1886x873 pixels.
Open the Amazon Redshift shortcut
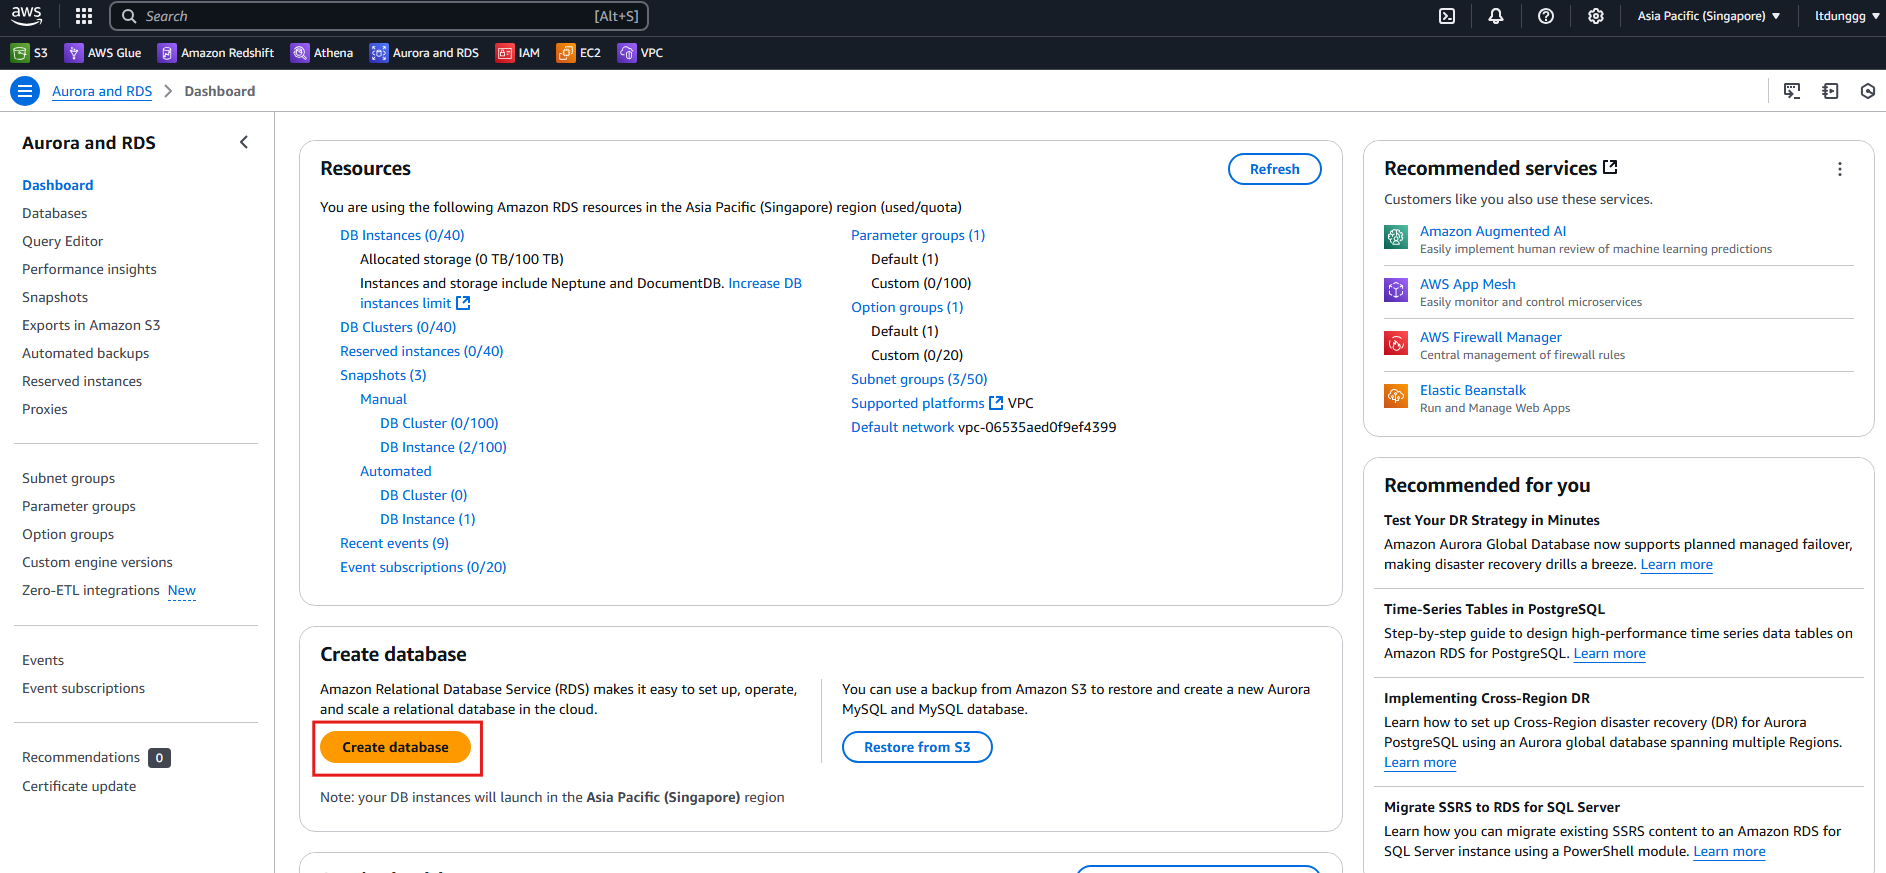[x=216, y=53]
